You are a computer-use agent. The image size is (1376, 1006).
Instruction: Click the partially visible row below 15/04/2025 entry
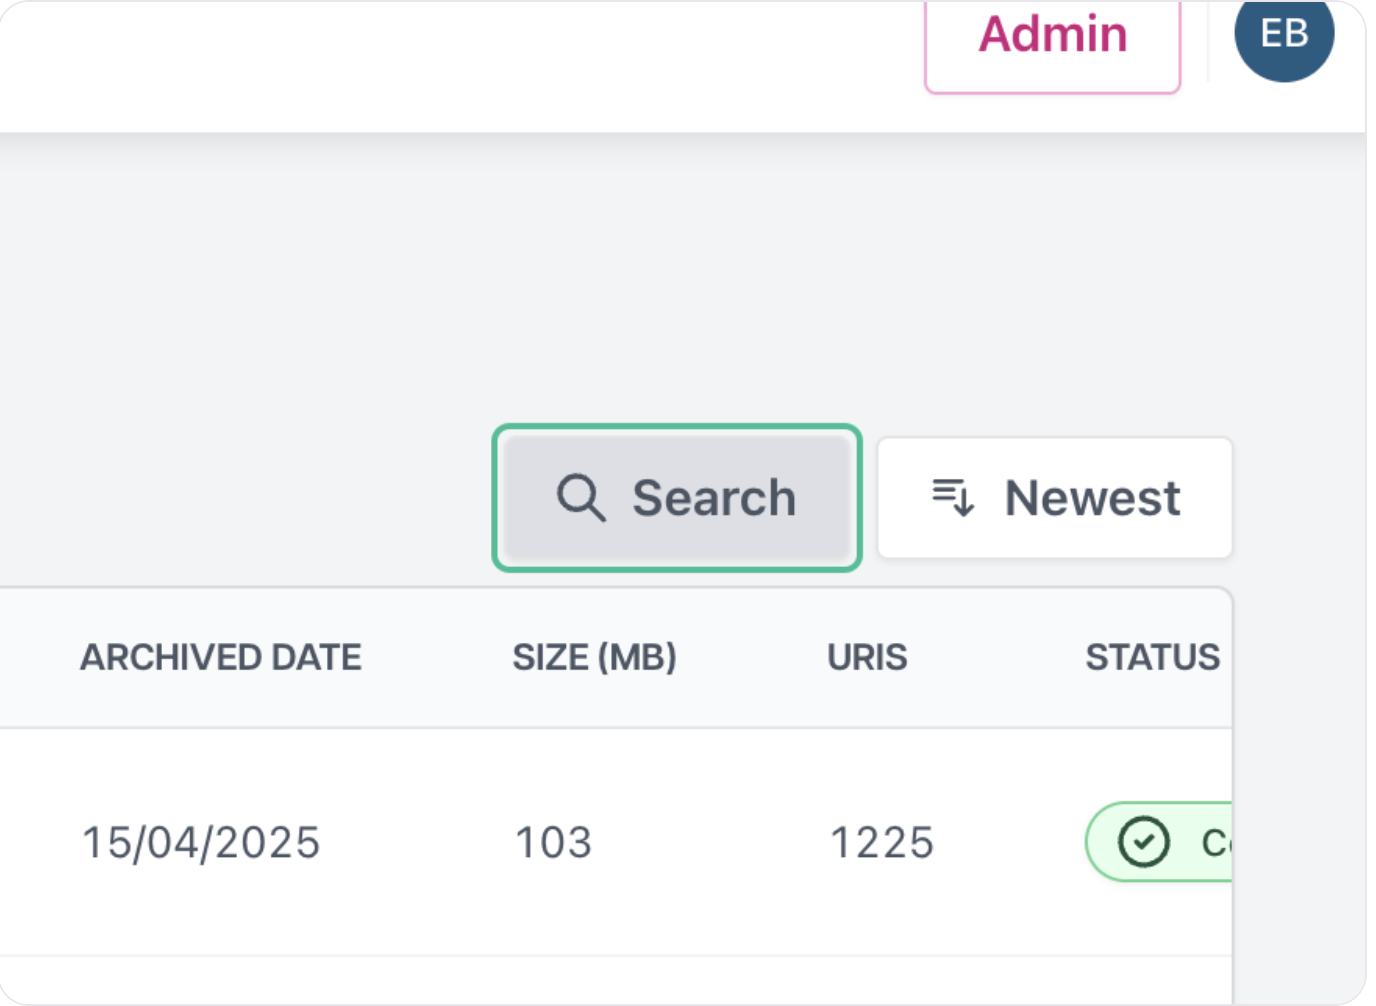[616, 980]
